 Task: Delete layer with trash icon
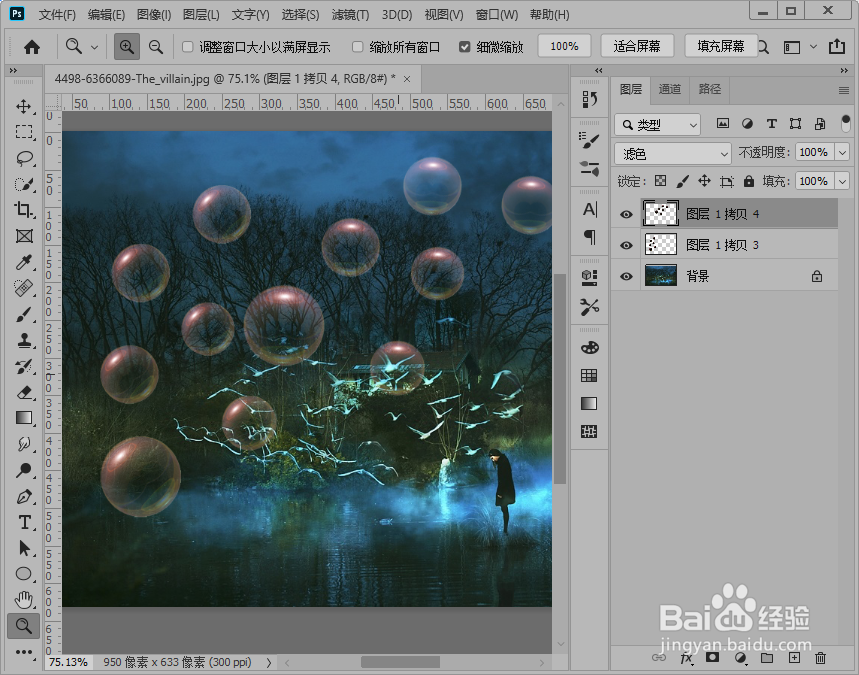820,657
